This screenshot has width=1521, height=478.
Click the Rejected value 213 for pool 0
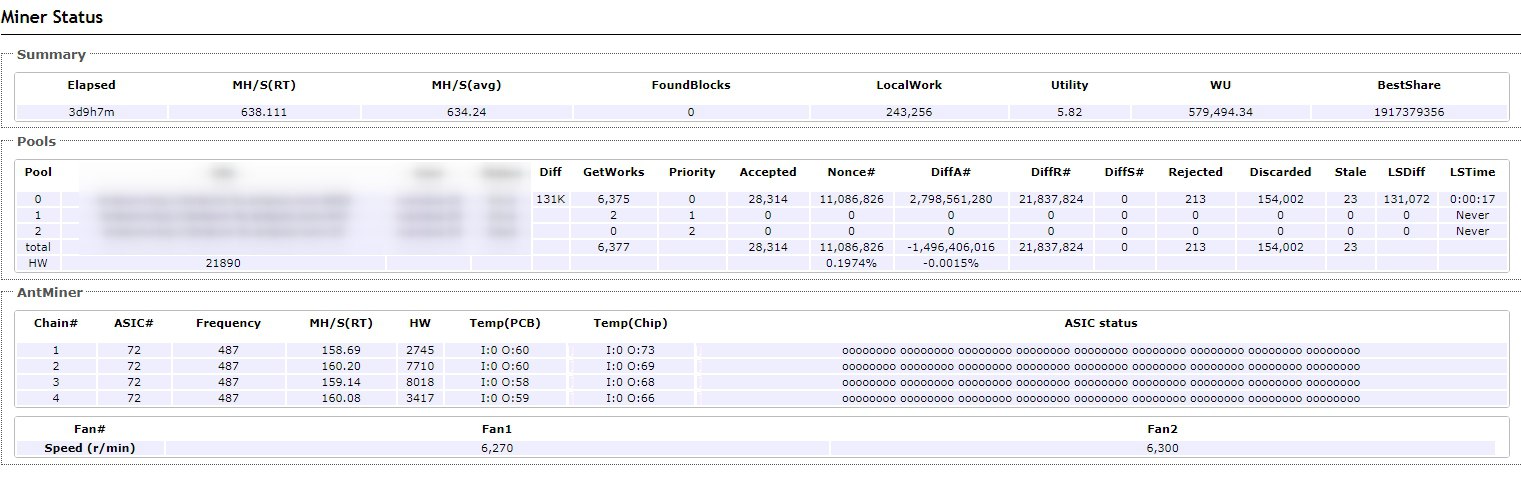pyautogui.click(x=1195, y=199)
